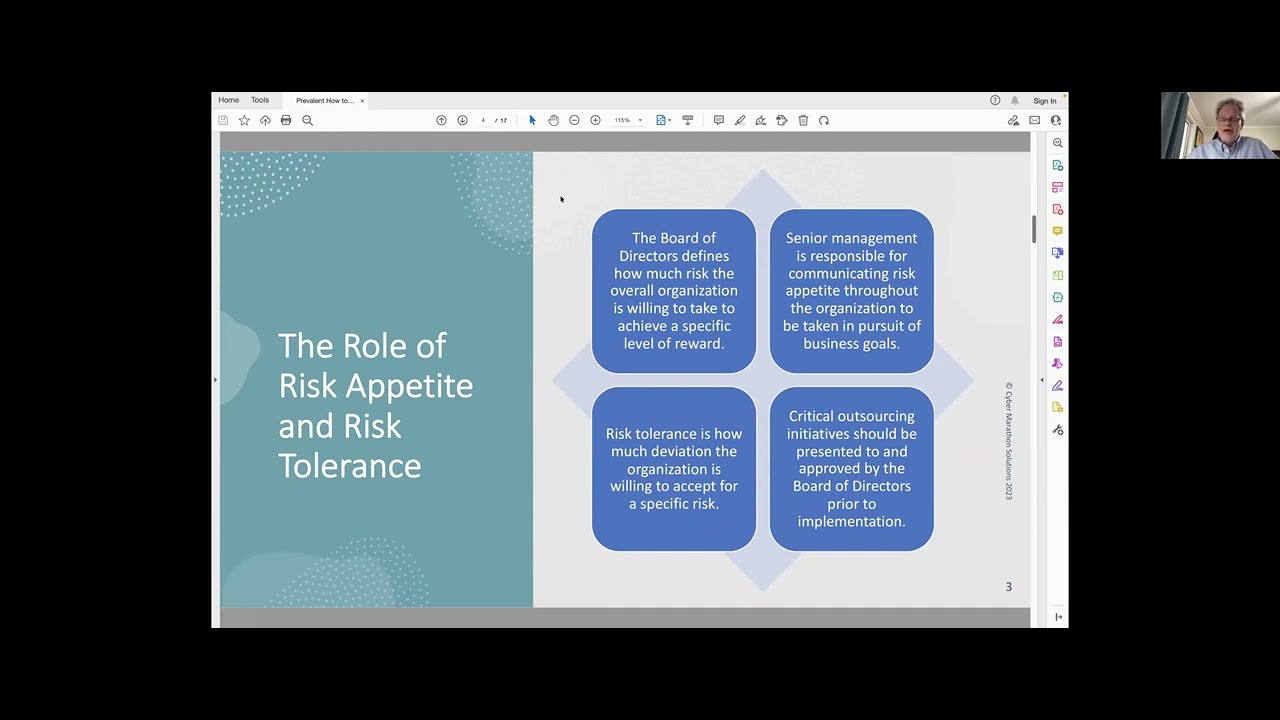The height and width of the screenshot is (720, 1280).
Task: Send file by email envelope icon
Action: tap(1035, 120)
